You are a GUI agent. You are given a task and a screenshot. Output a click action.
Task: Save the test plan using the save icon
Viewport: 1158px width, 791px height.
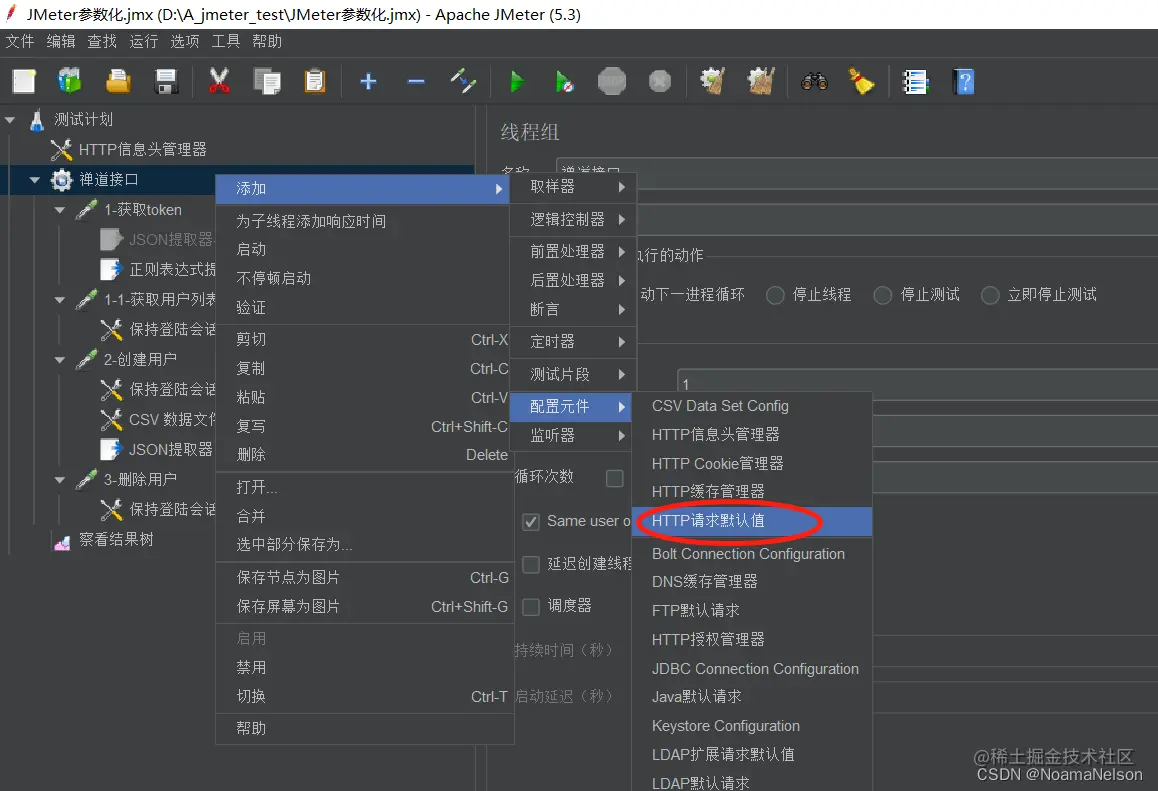tap(166, 81)
